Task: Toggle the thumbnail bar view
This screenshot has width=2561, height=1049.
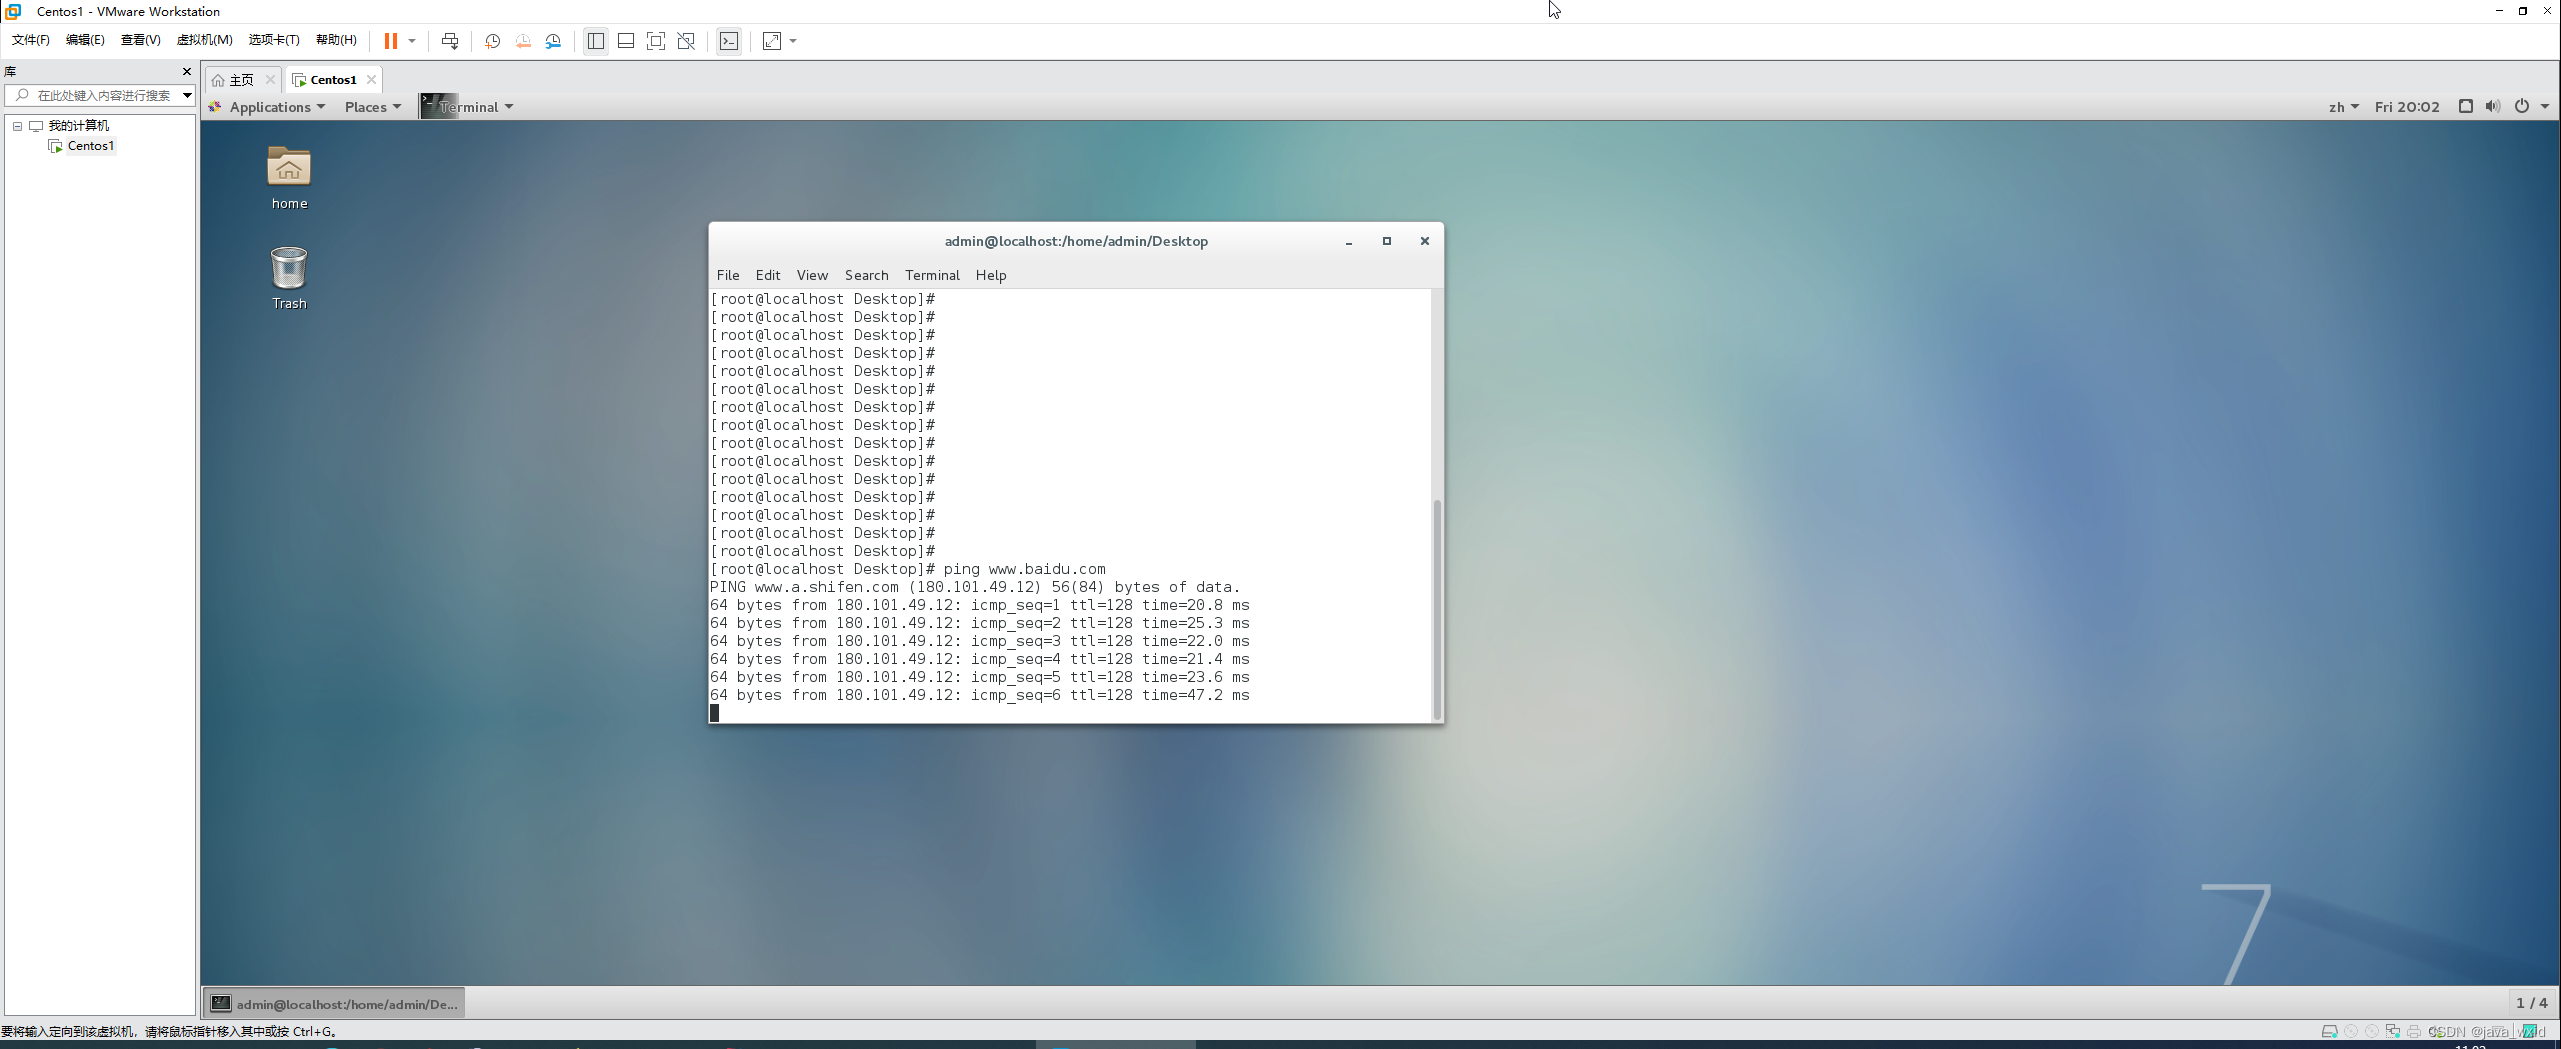Action: coord(626,41)
